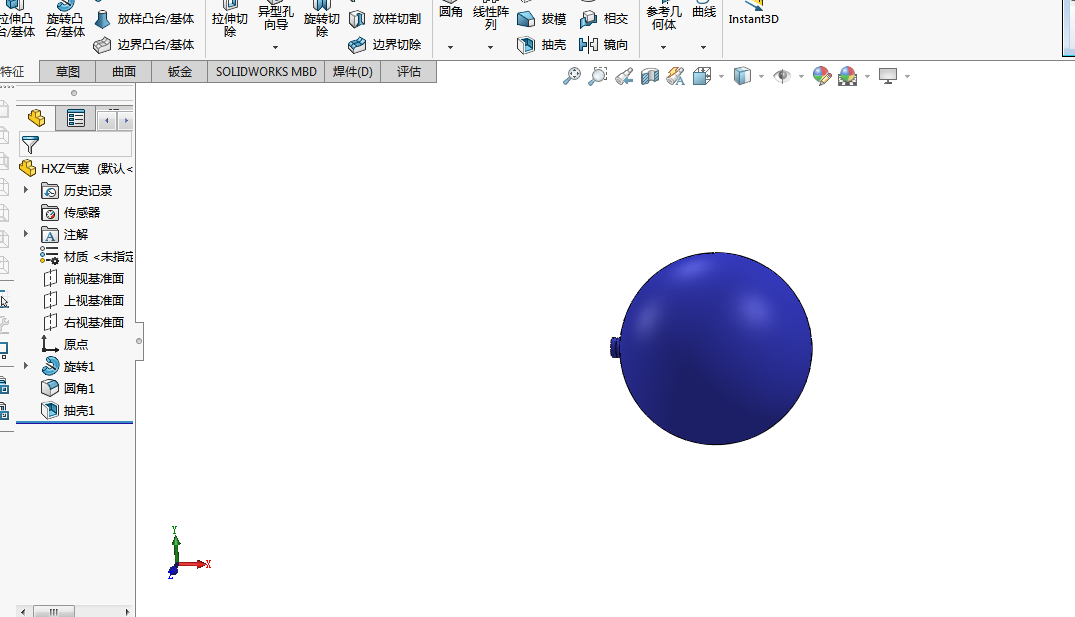Select the 放样凸台/基体 (Lofted Boss) tool
The width and height of the screenshot is (1075, 617).
click(145, 18)
